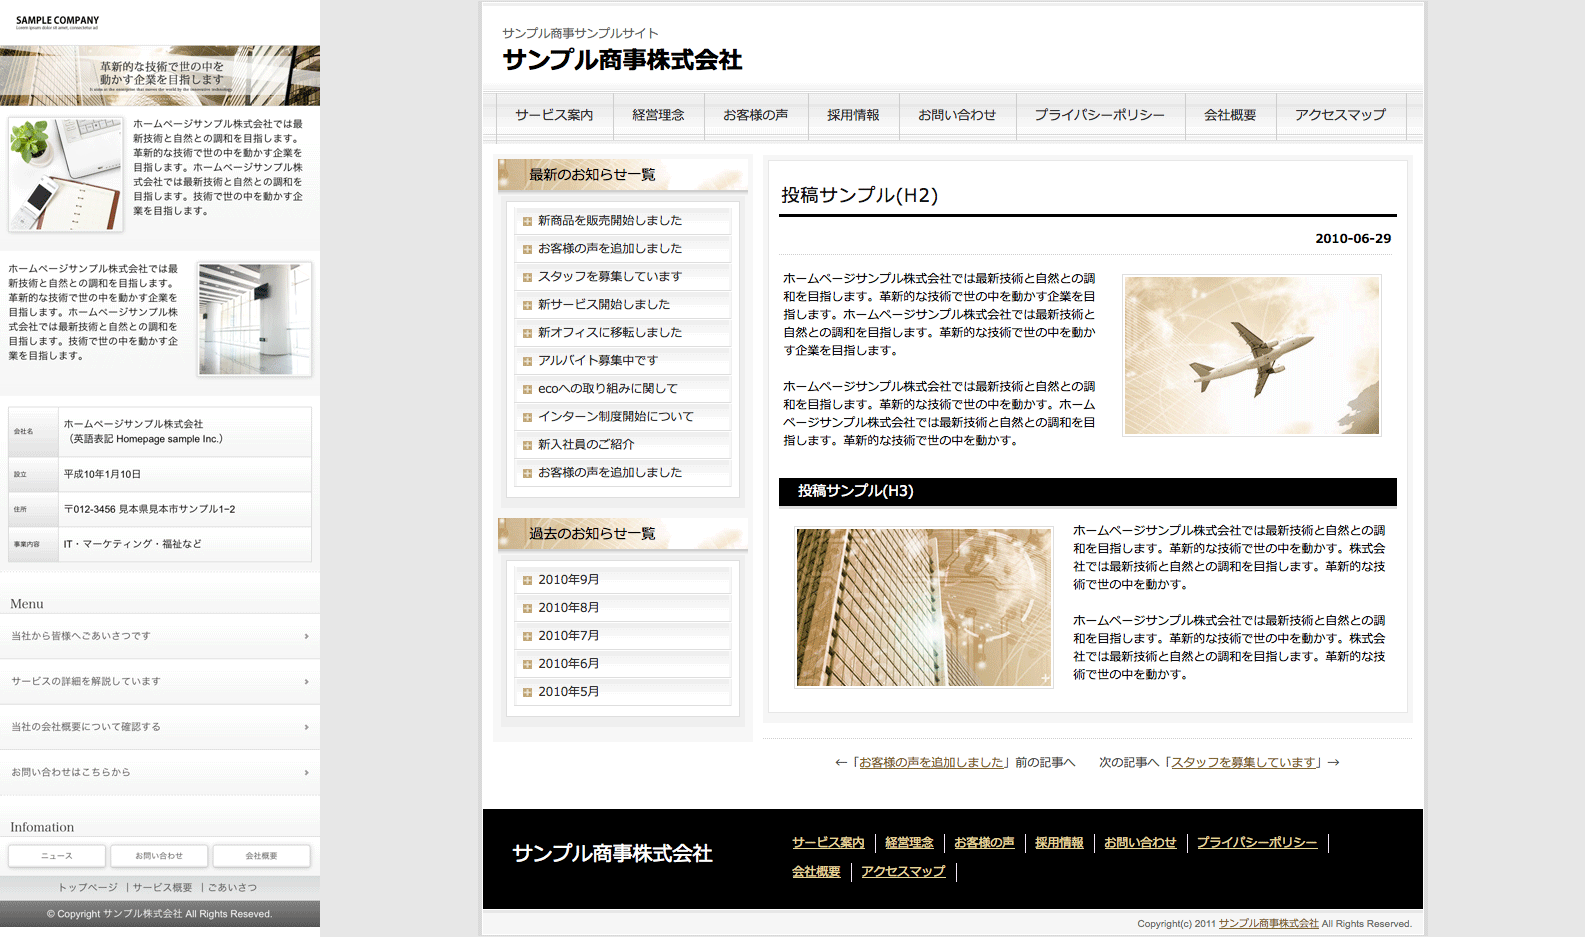Open サービス案内 in top navigation bar
The width and height of the screenshot is (1585, 937).
pyautogui.click(x=554, y=115)
